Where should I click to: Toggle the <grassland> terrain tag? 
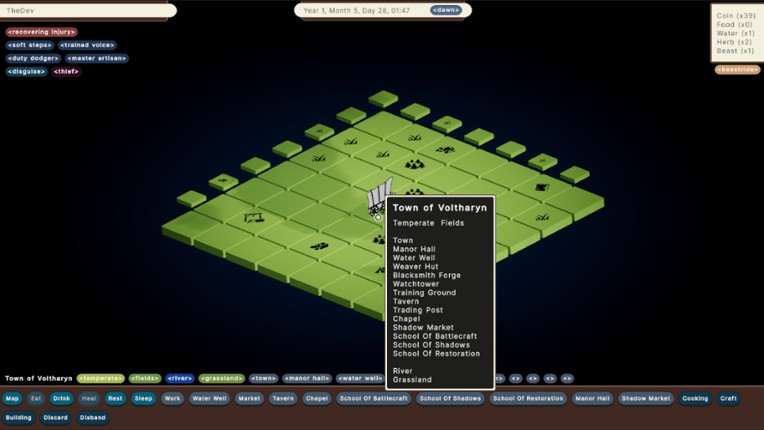click(x=221, y=379)
